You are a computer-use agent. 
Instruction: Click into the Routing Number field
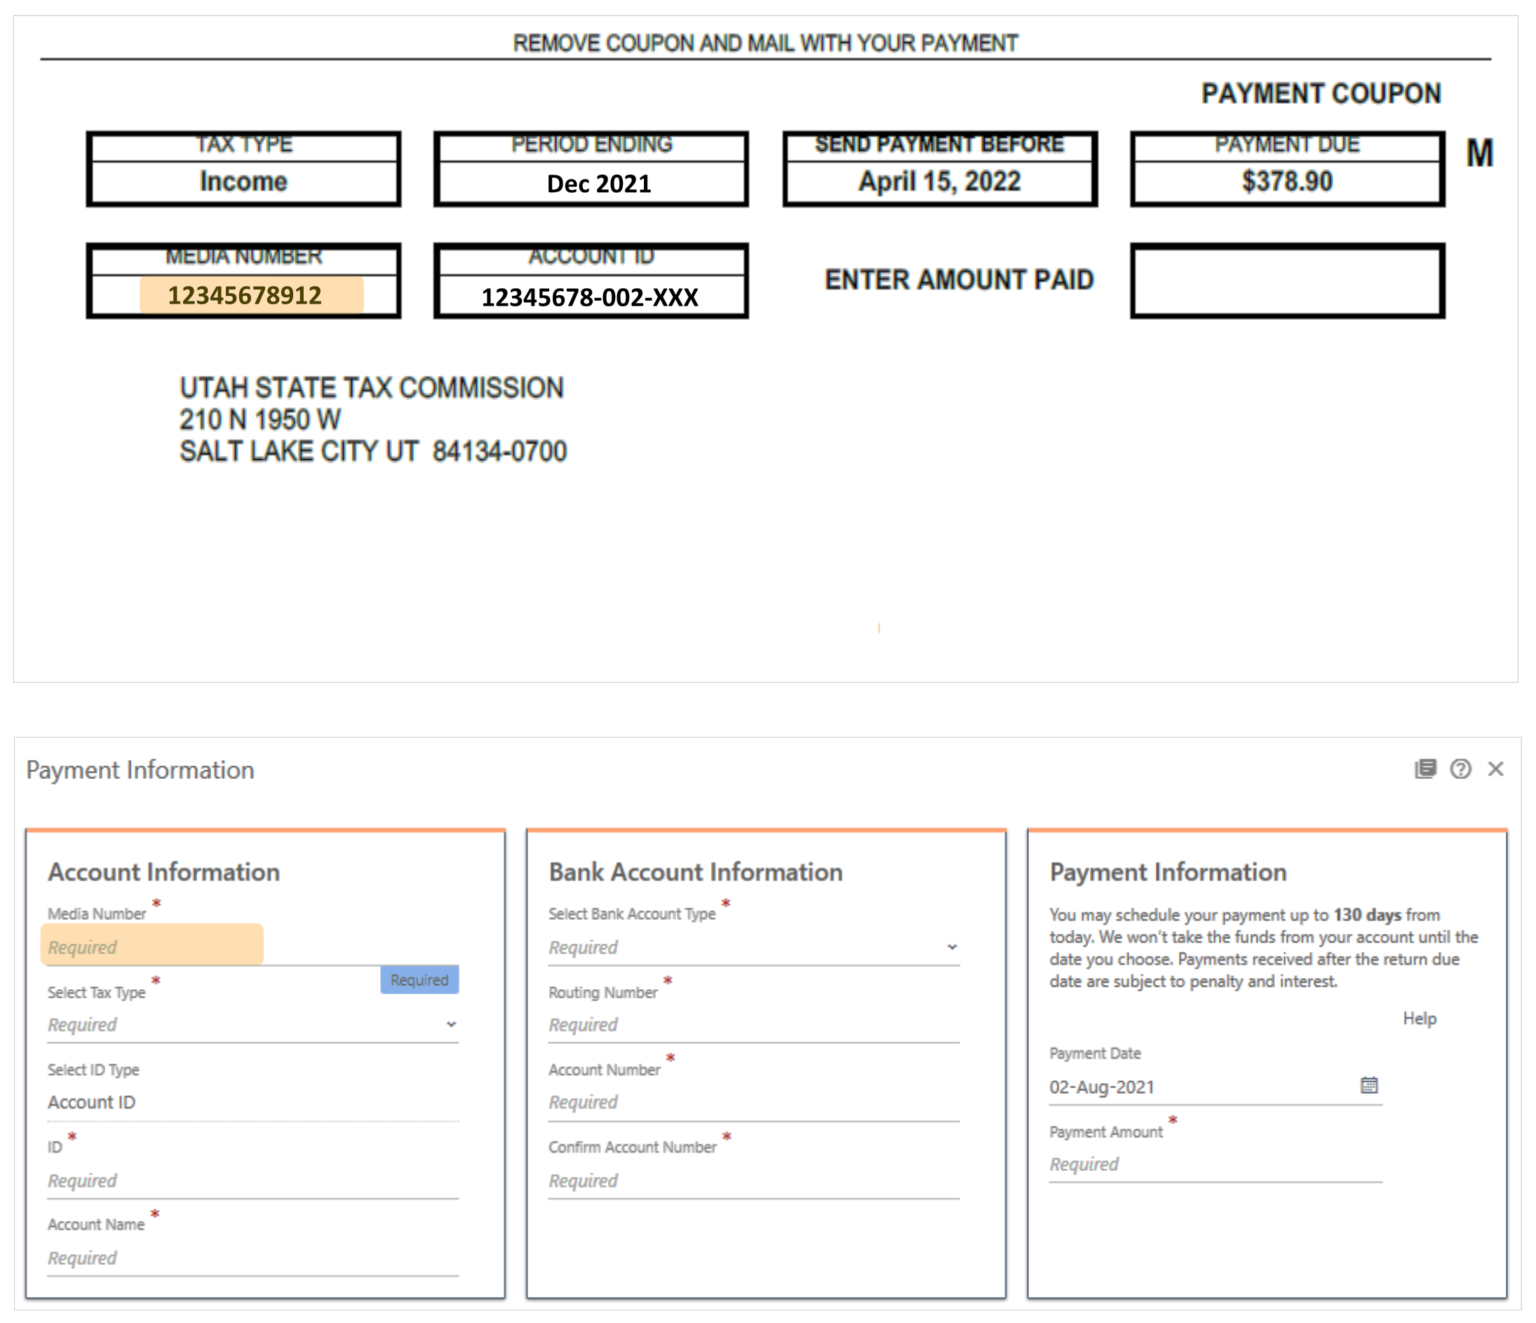coord(752,1025)
